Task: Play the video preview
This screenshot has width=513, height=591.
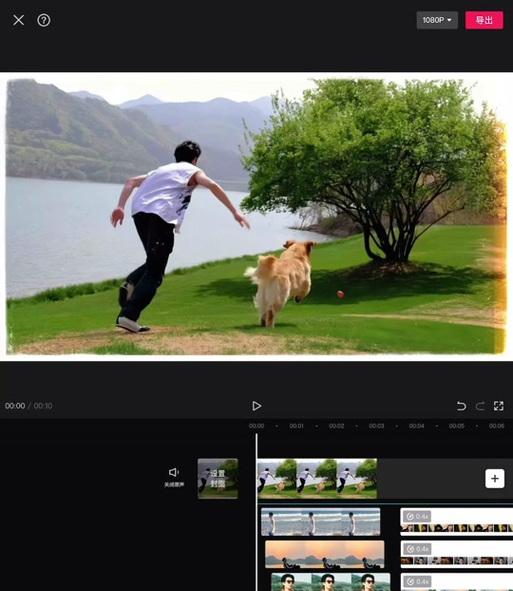Action: point(257,406)
